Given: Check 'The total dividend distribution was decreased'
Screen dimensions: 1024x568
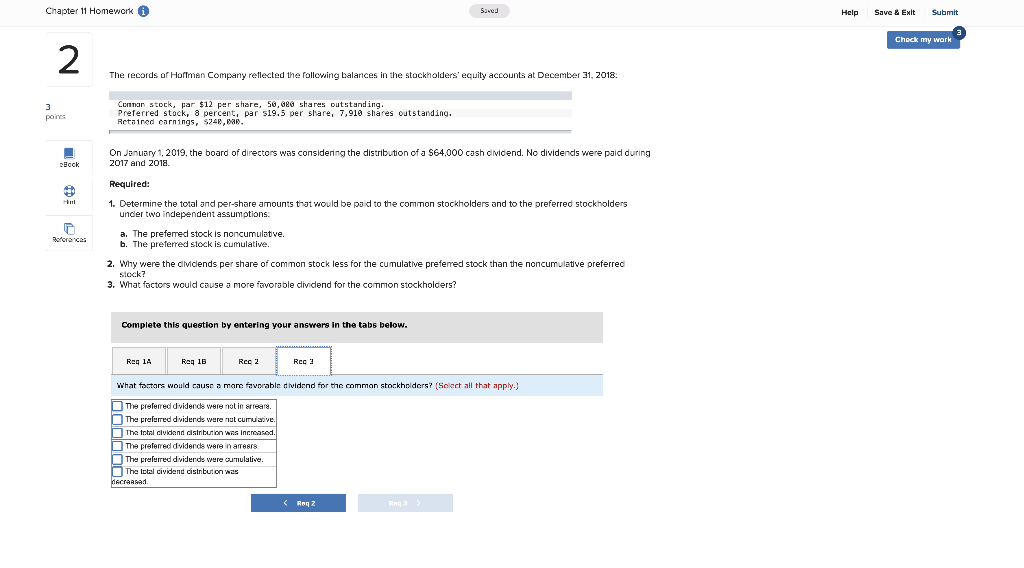Looking at the screenshot, I should [x=118, y=471].
